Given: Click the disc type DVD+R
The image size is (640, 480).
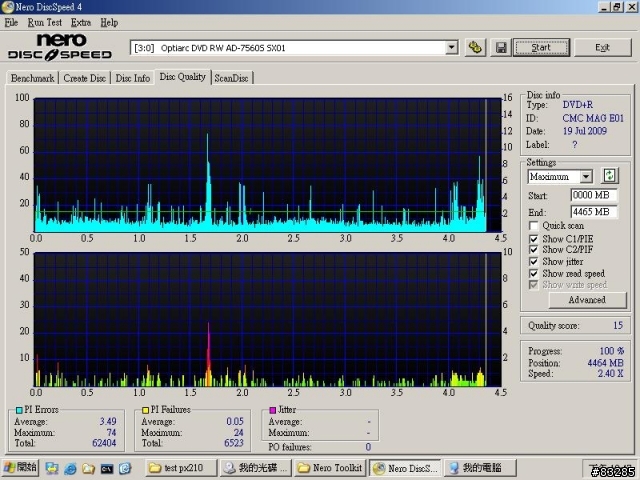Looking at the screenshot, I should click(x=578, y=105).
